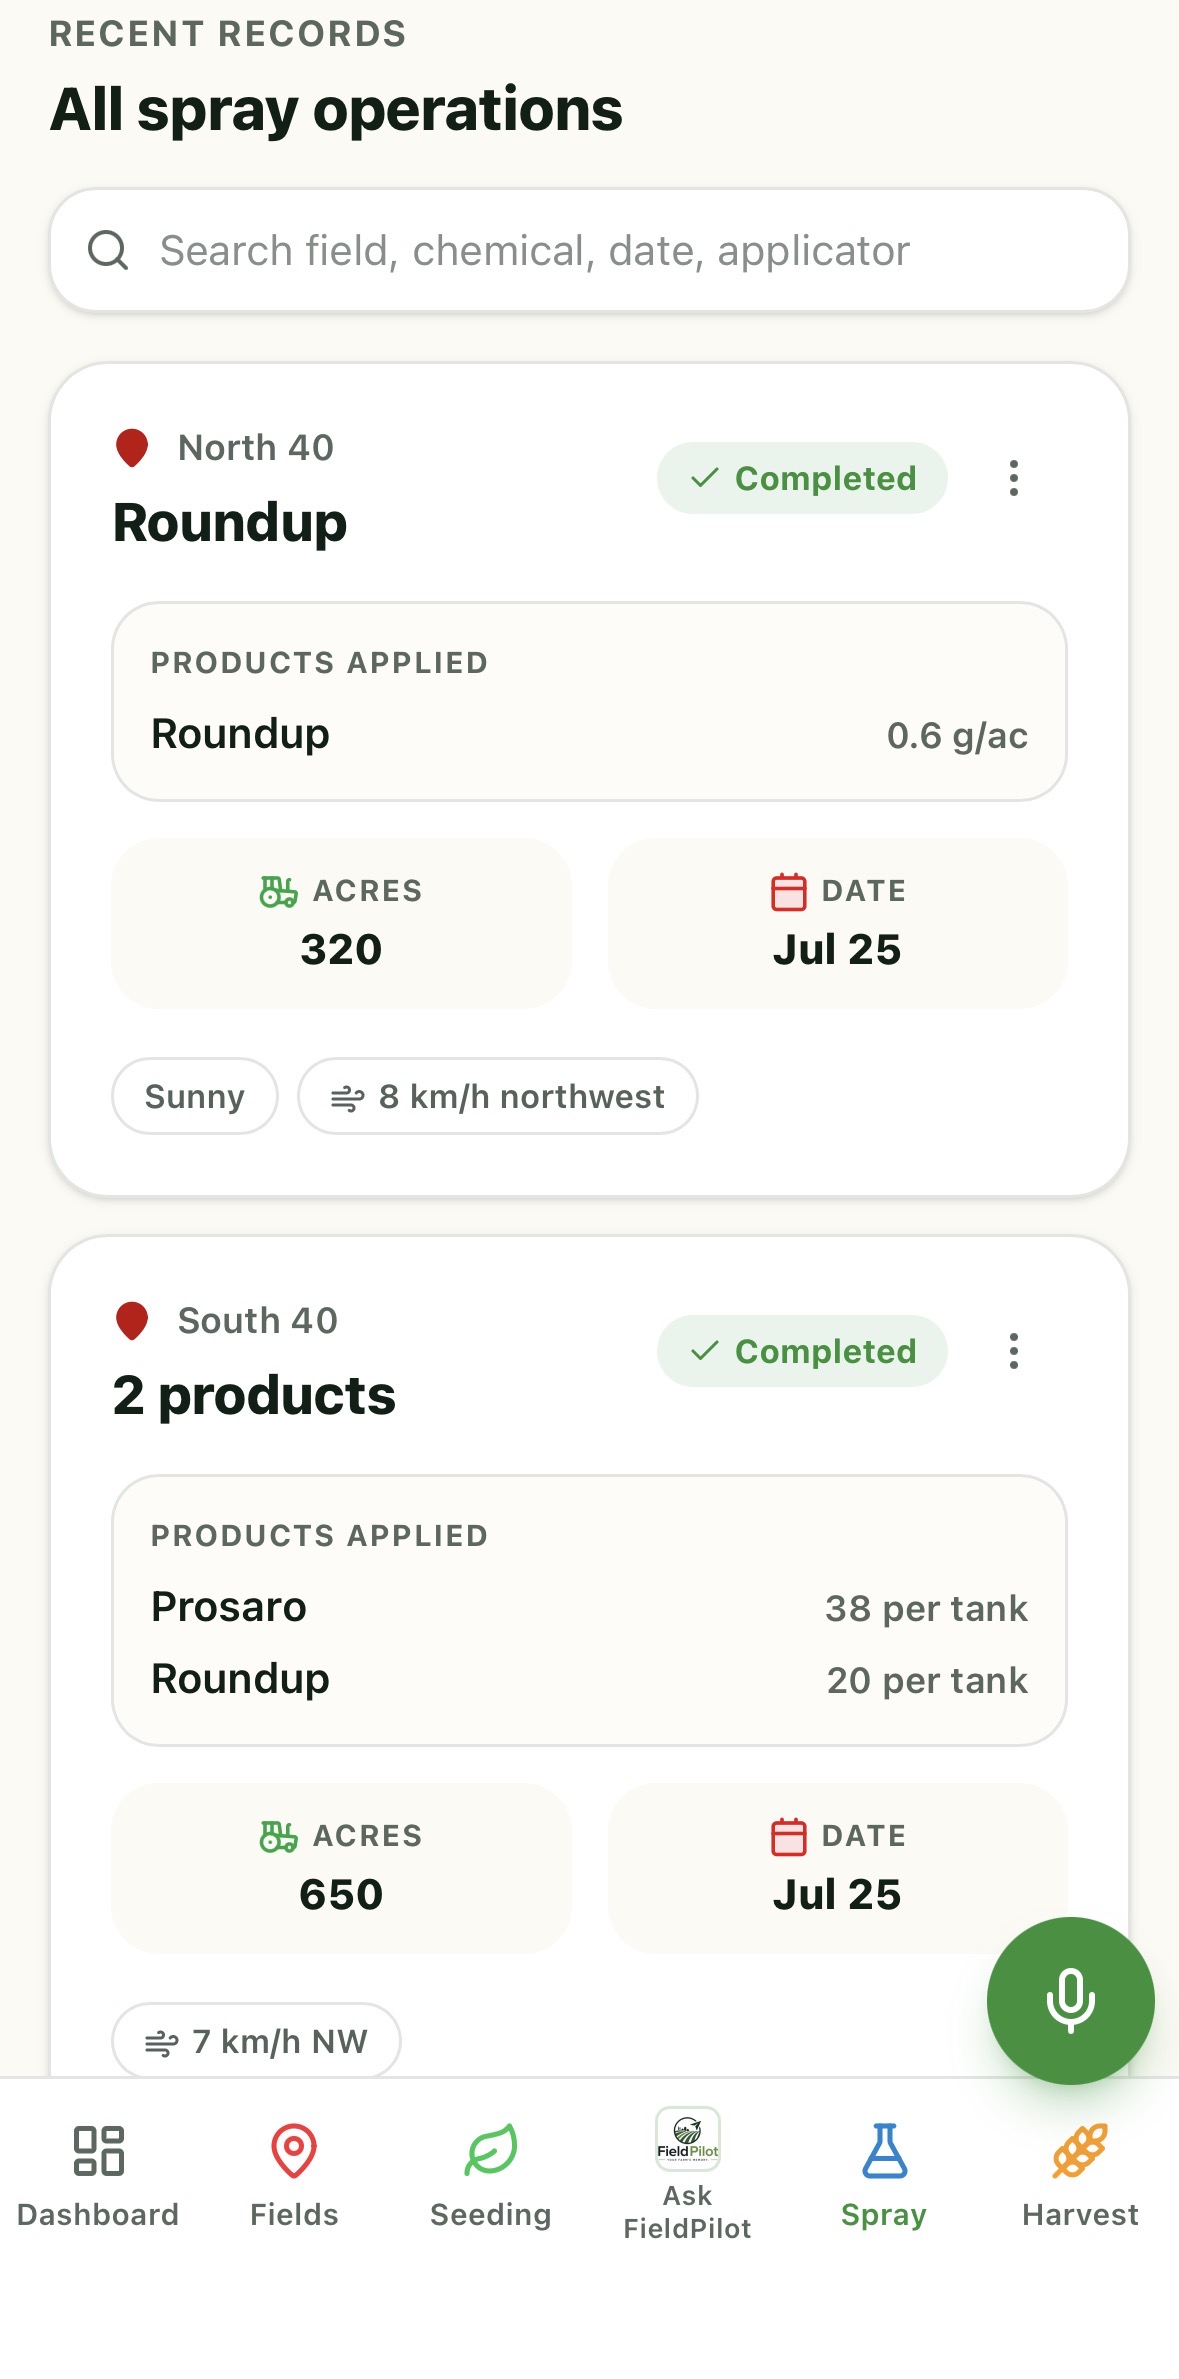Open the 650 acres tile for South 40
Viewport: 1179px width, 2379px height.
point(341,1868)
